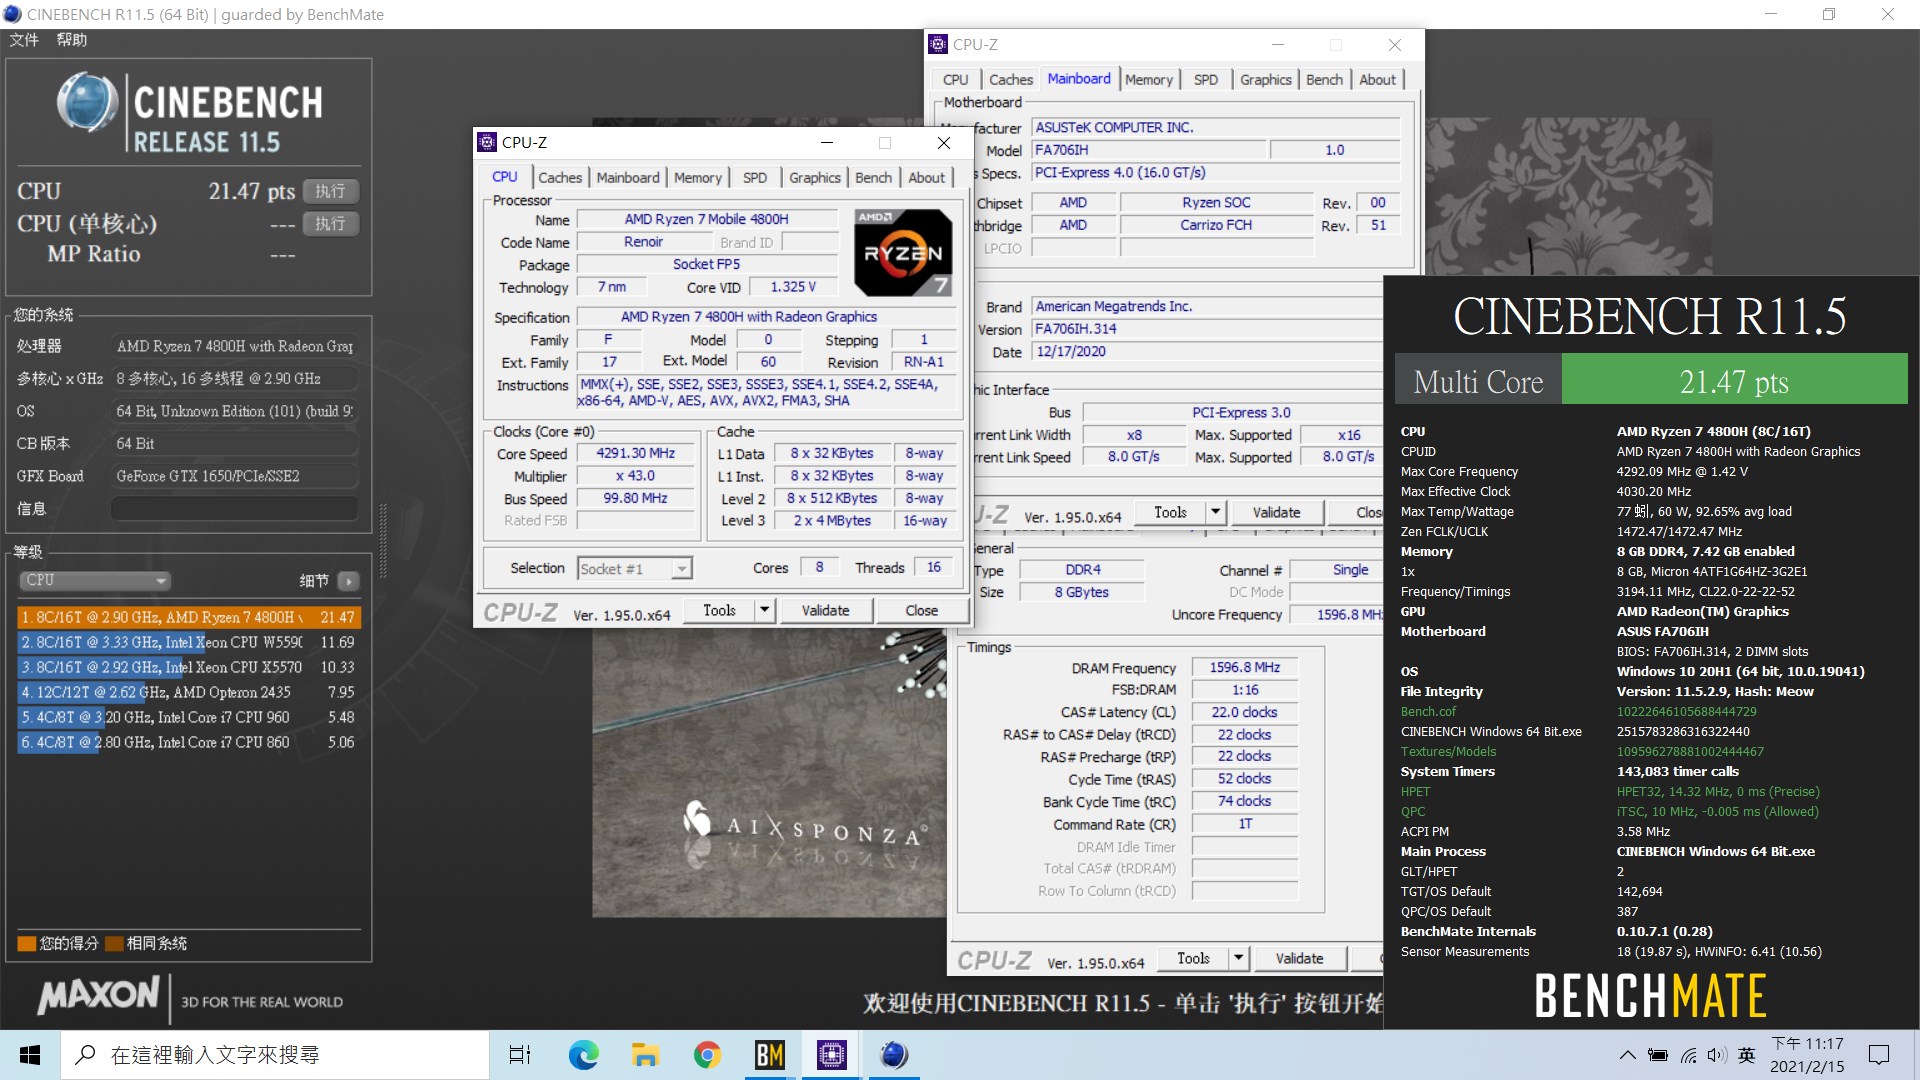Expand Tools dropdown arrow in Memory CPU-Z
1920x1080 pixels.
[x=1239, y=958]
